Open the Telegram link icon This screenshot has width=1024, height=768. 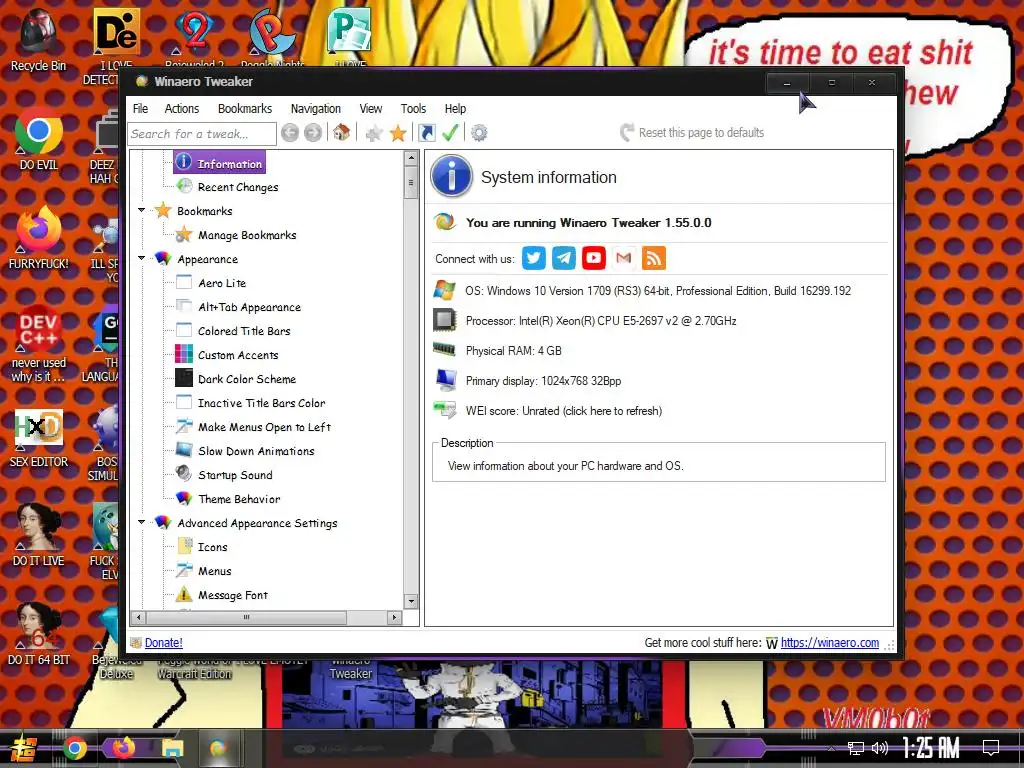[564, 258]
